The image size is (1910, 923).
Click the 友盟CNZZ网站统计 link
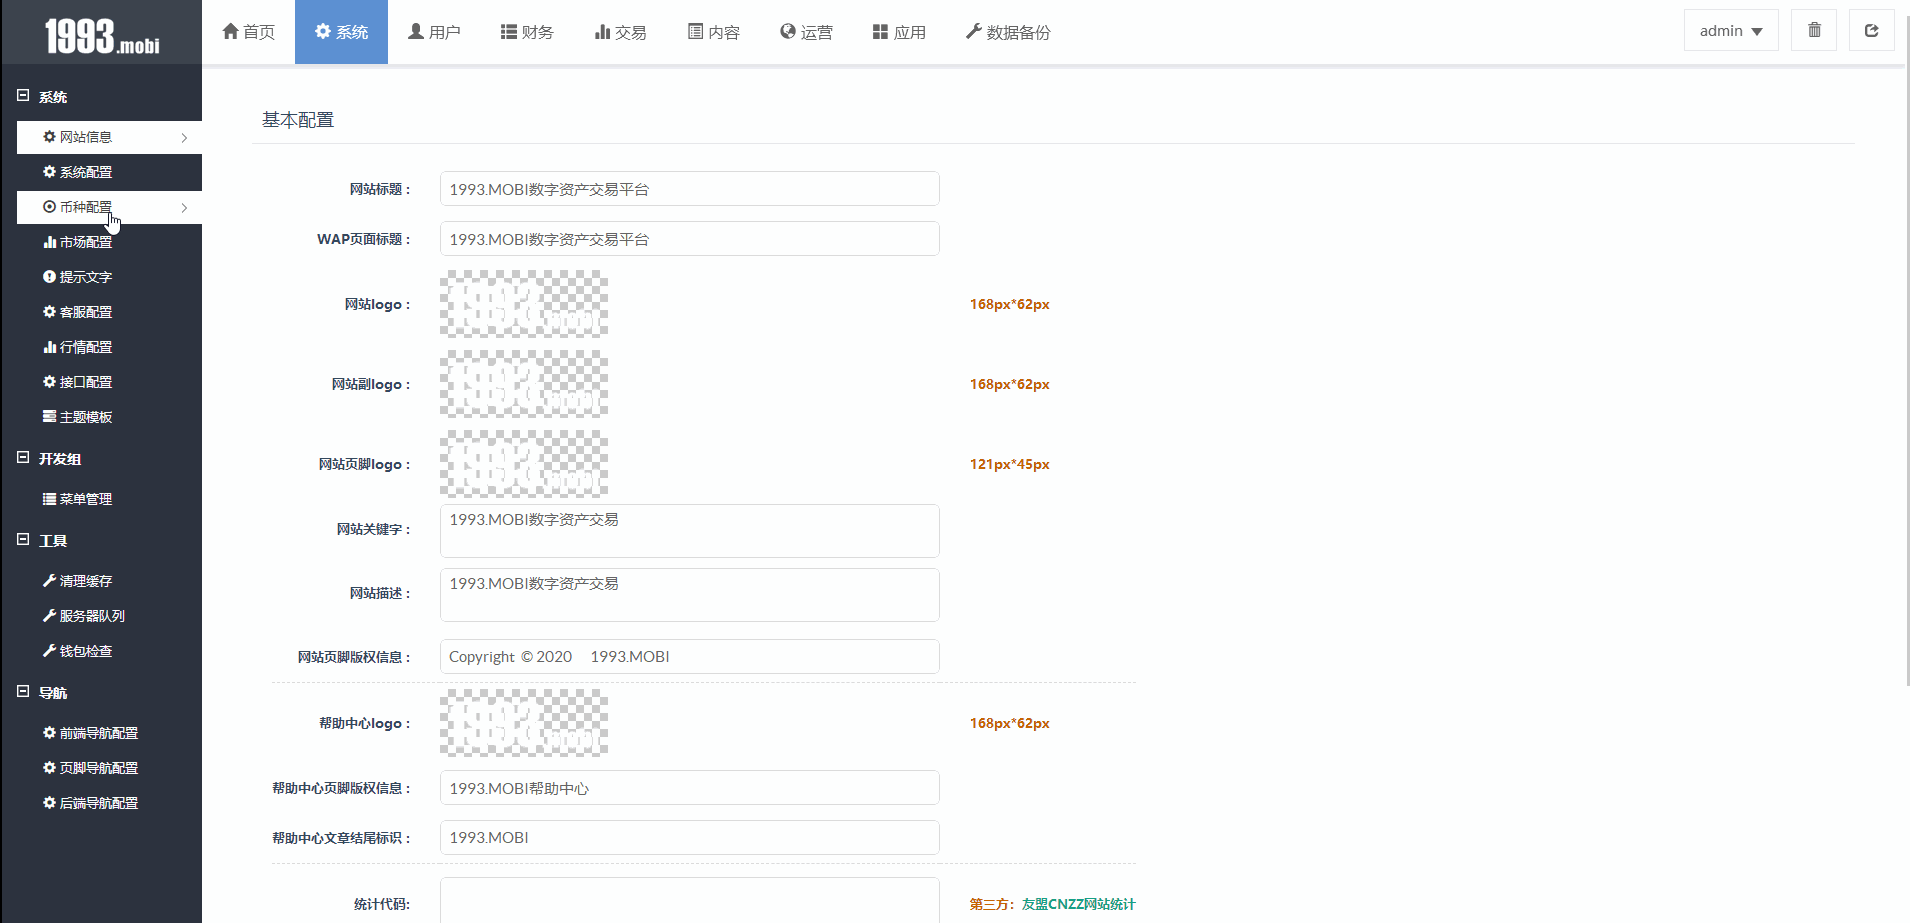click(x=1078, y=904)
